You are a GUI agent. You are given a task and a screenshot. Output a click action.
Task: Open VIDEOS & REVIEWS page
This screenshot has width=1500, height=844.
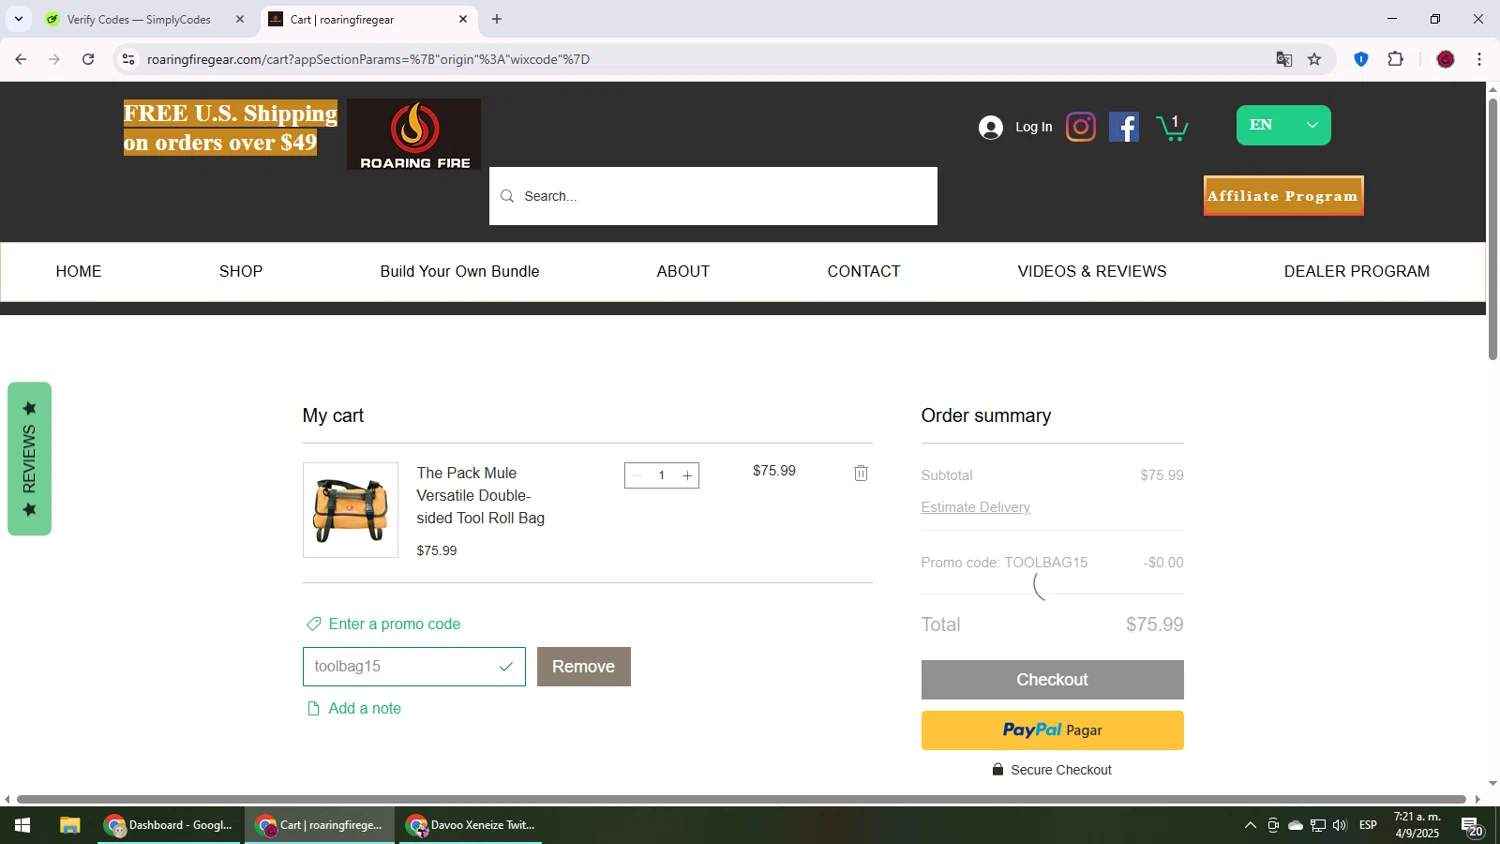1092,271
